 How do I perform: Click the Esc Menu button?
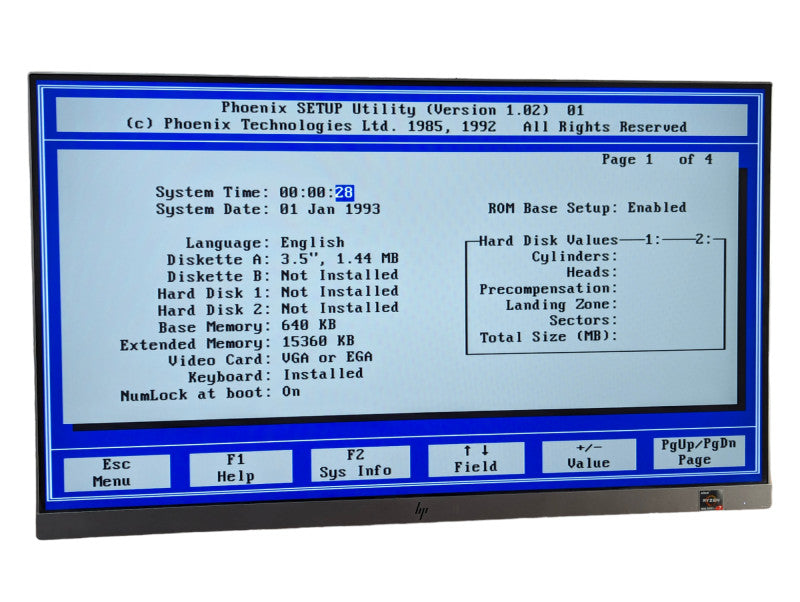116,473
